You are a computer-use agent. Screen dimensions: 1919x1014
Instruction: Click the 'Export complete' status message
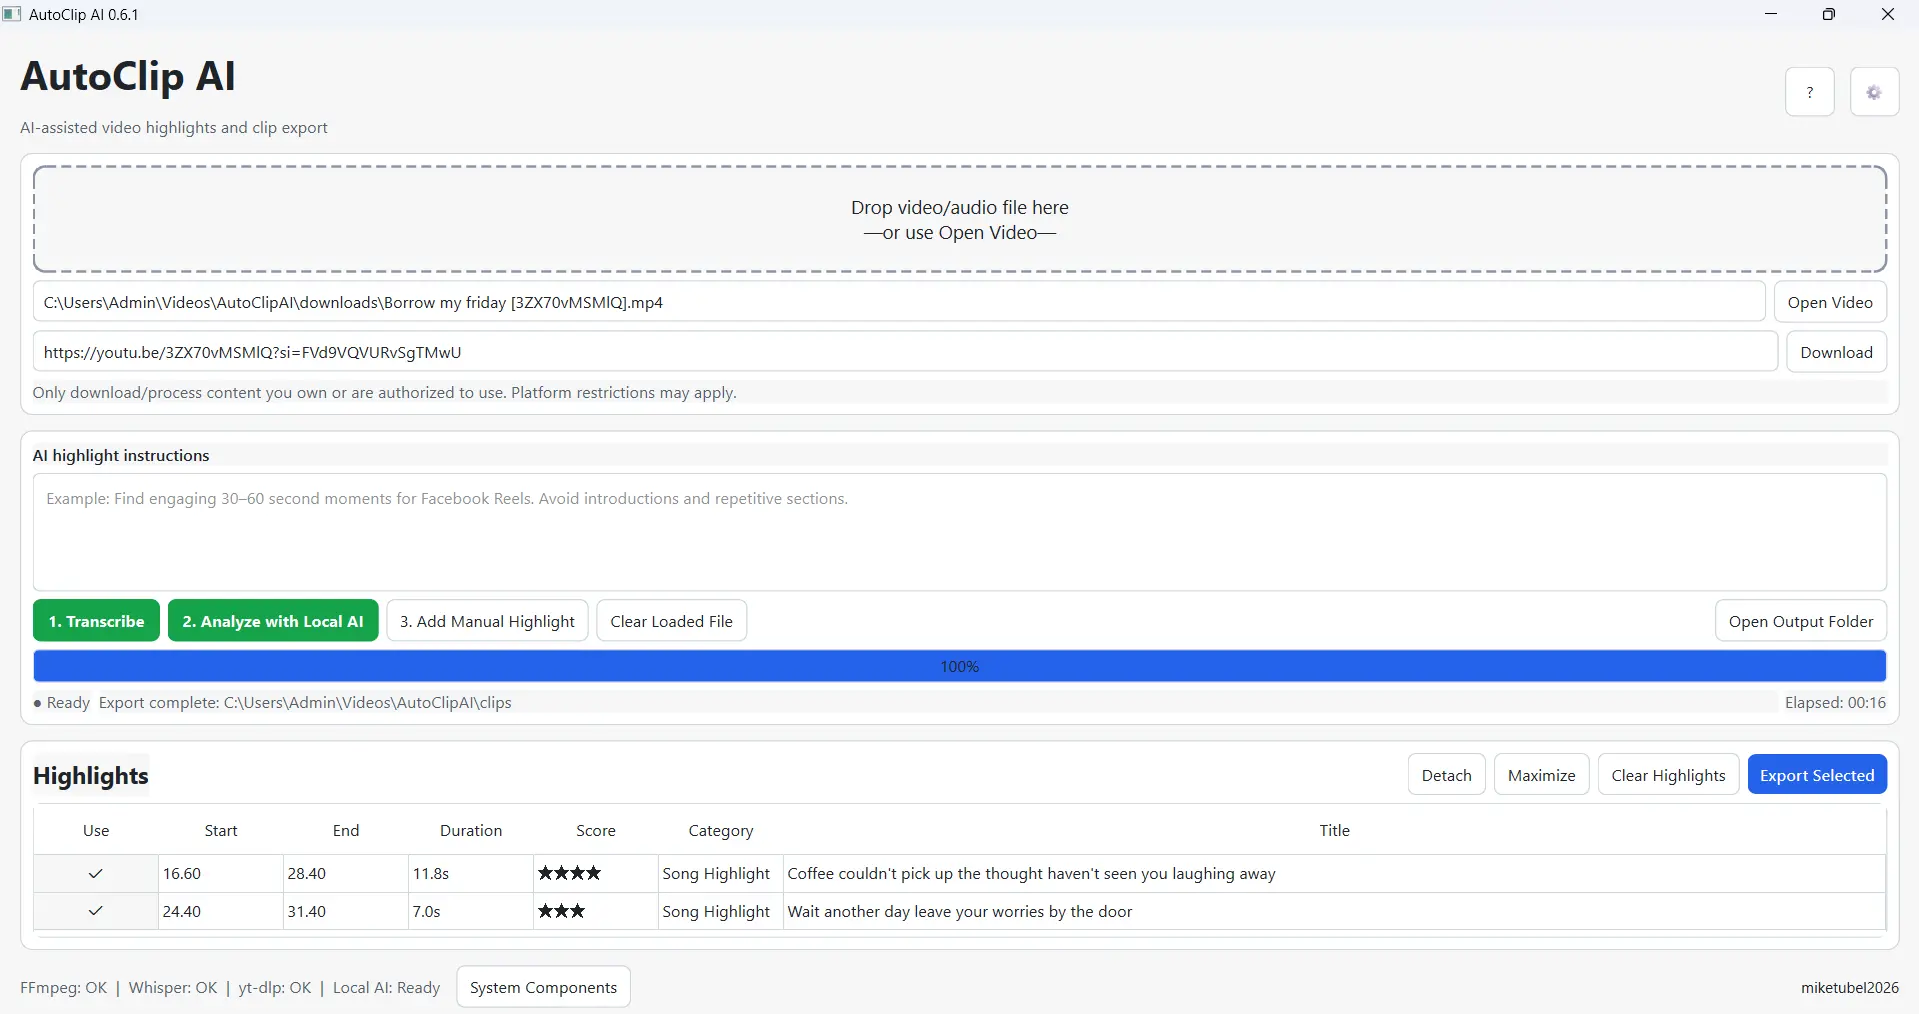click(305, 703)
